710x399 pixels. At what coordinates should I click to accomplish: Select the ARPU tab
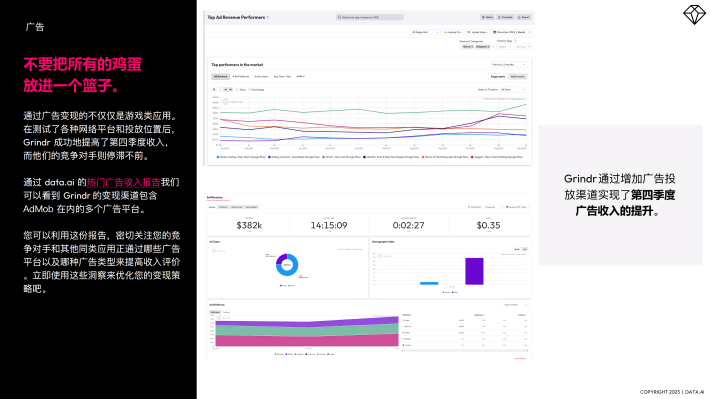tap(301, 77)
